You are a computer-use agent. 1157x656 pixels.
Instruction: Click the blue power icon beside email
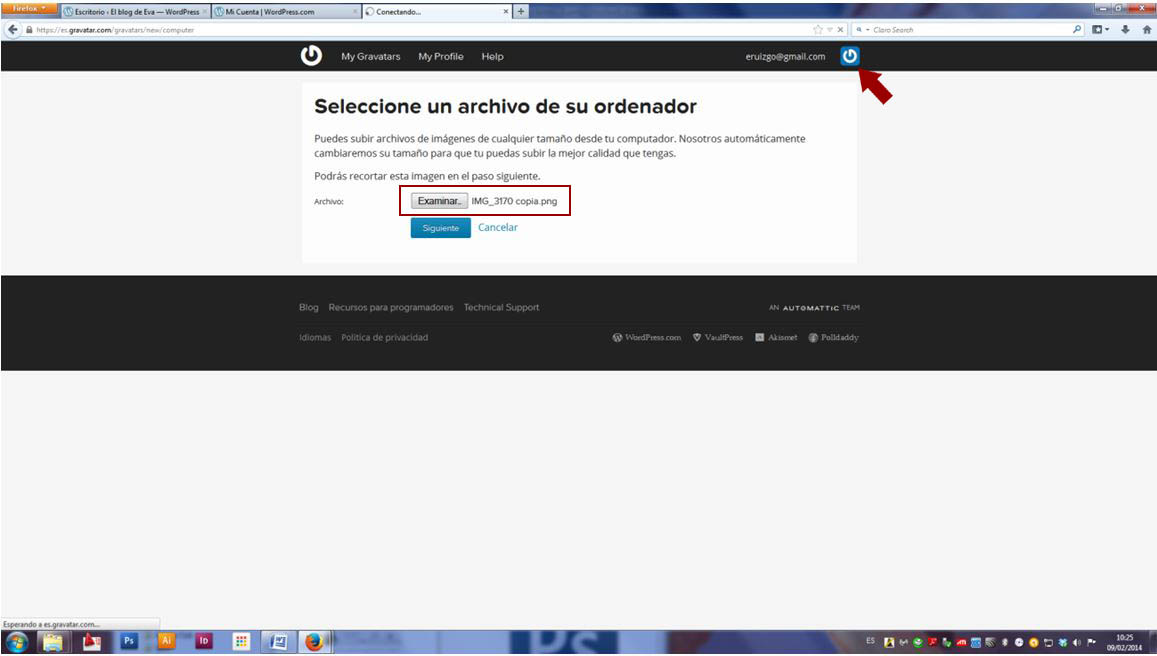(x=849, y=56)
